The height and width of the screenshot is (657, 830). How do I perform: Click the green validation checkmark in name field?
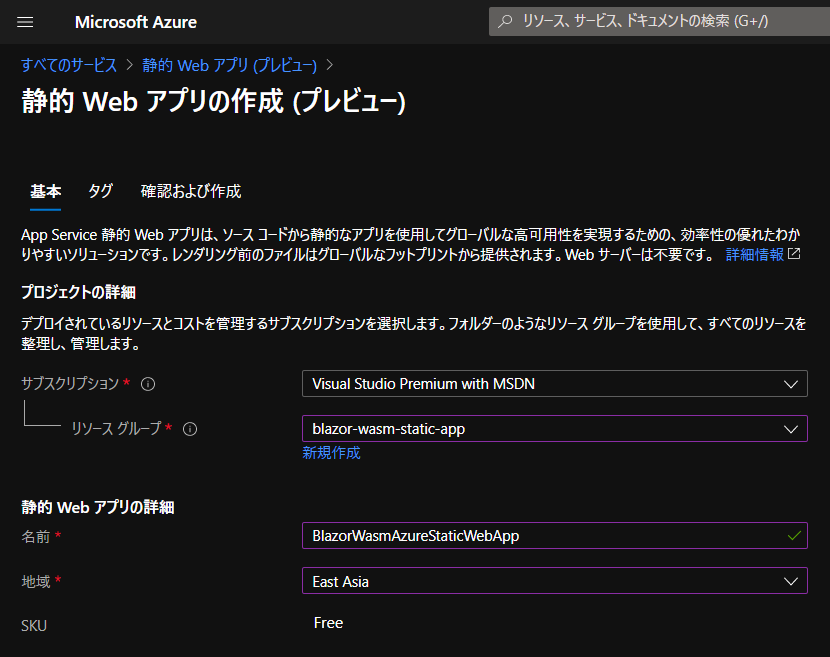pyautogui.click(x=794, y=536)
